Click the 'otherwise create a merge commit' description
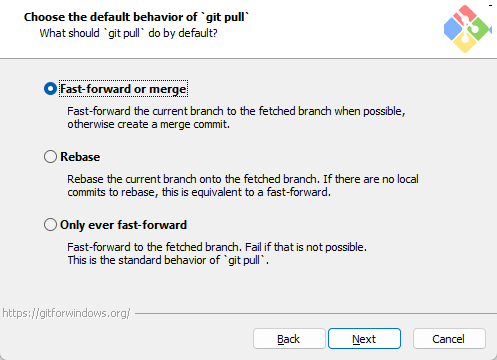Screen dimensions: 497x360 [x=148, y=124]
